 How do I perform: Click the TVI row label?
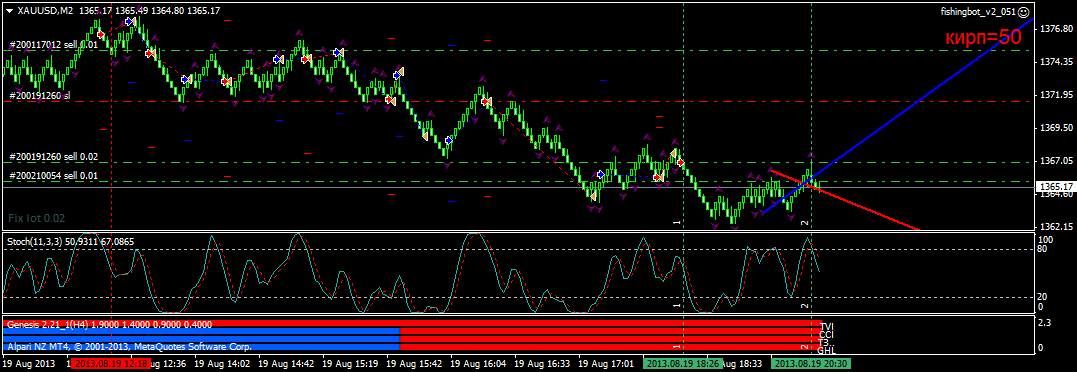(x=826, y=327)
